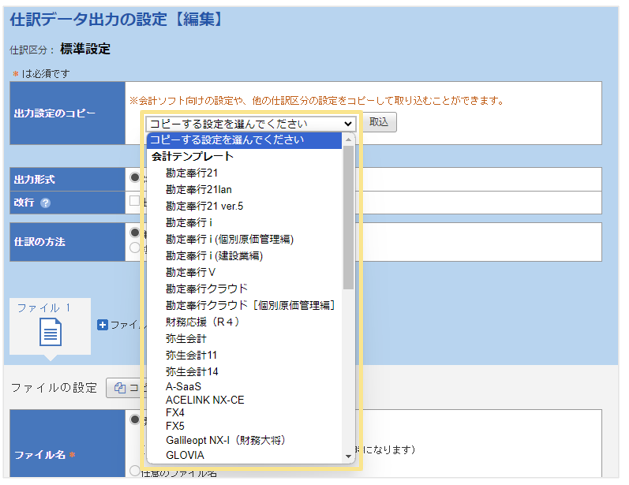Click the blue plus add-file icon
The image size is (629, 485).
pyautogui.click(x=102, y=324)
